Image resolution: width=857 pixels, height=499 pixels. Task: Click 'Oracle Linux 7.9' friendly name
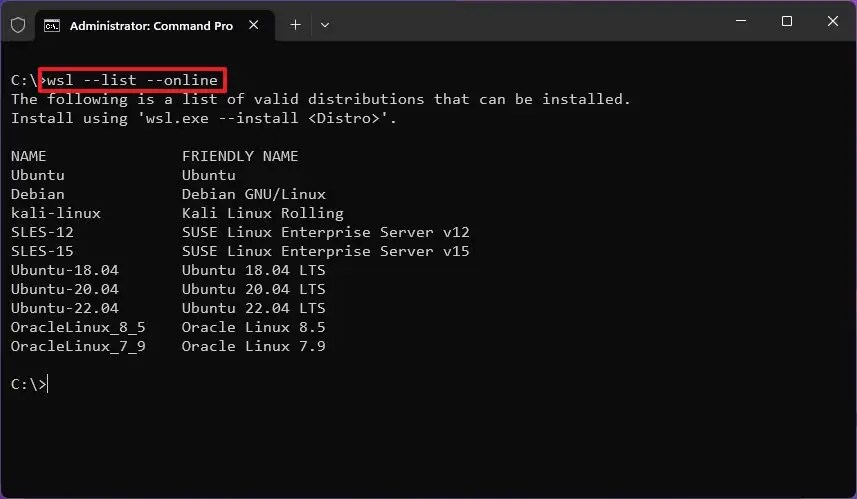coord(254,347)
